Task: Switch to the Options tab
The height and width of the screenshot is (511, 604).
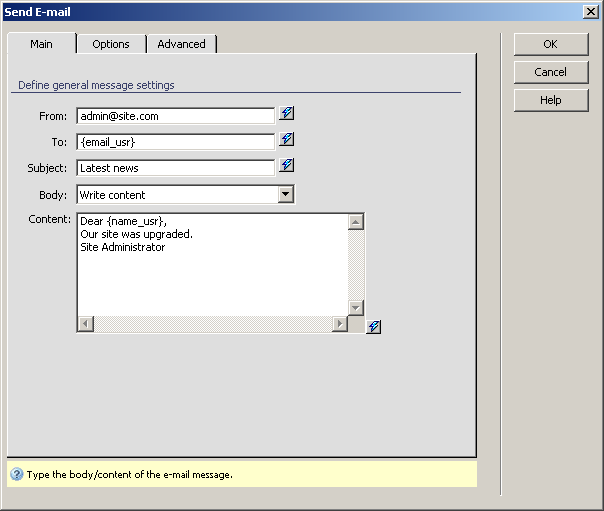Action: pyautogui.click(x=111, y=44)
